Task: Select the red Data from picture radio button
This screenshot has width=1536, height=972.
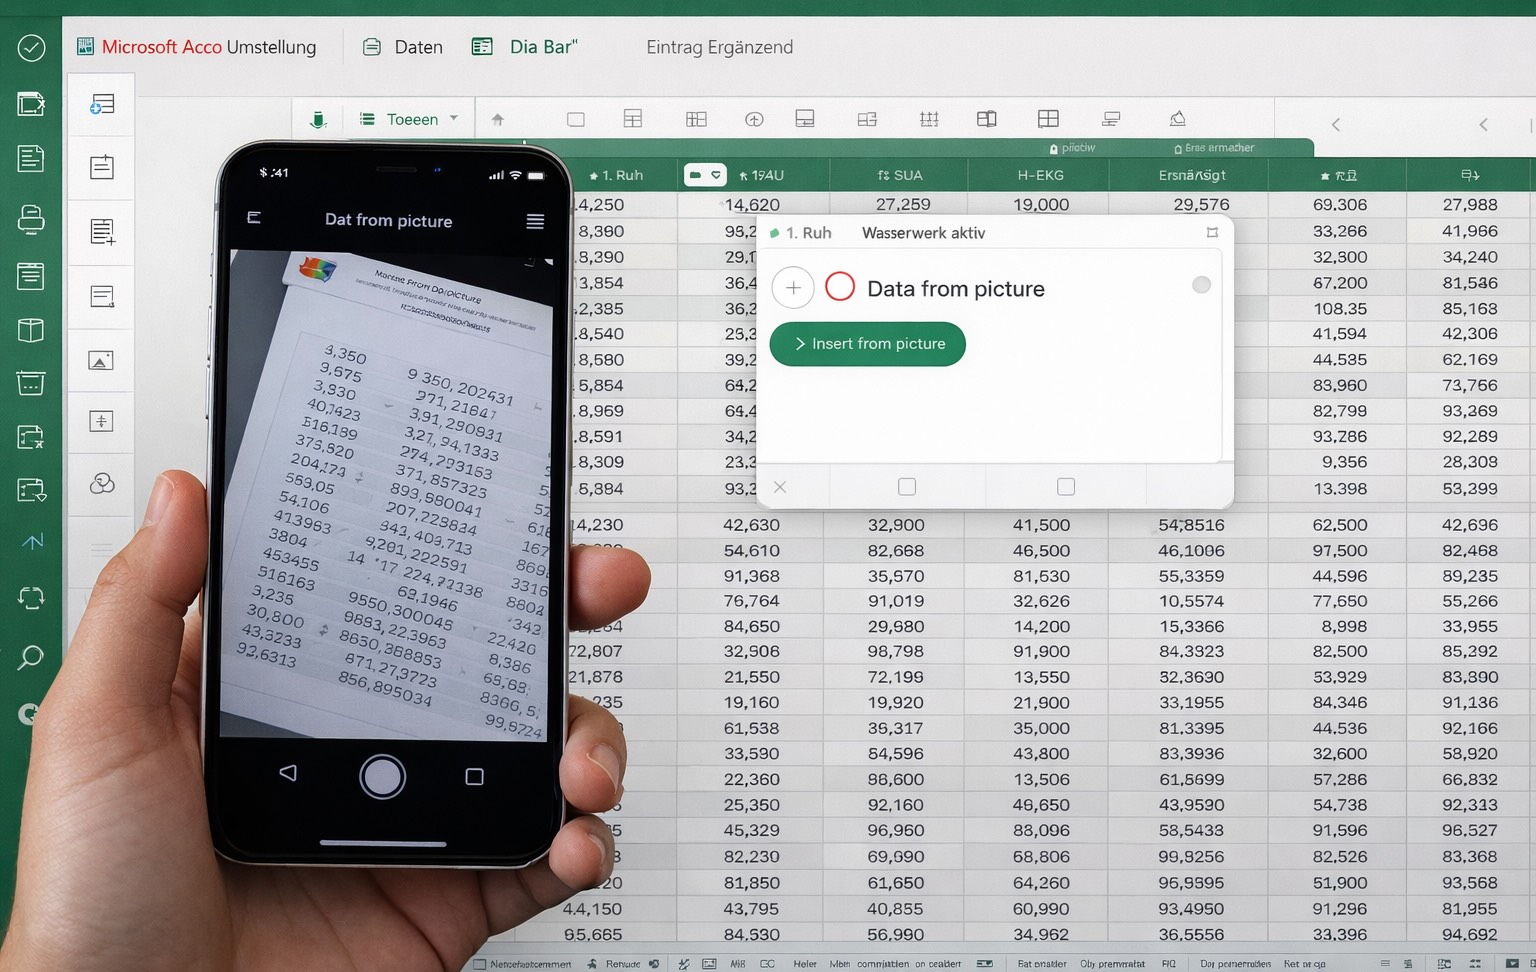Action: pyautogui.click(x=840, y=287)
